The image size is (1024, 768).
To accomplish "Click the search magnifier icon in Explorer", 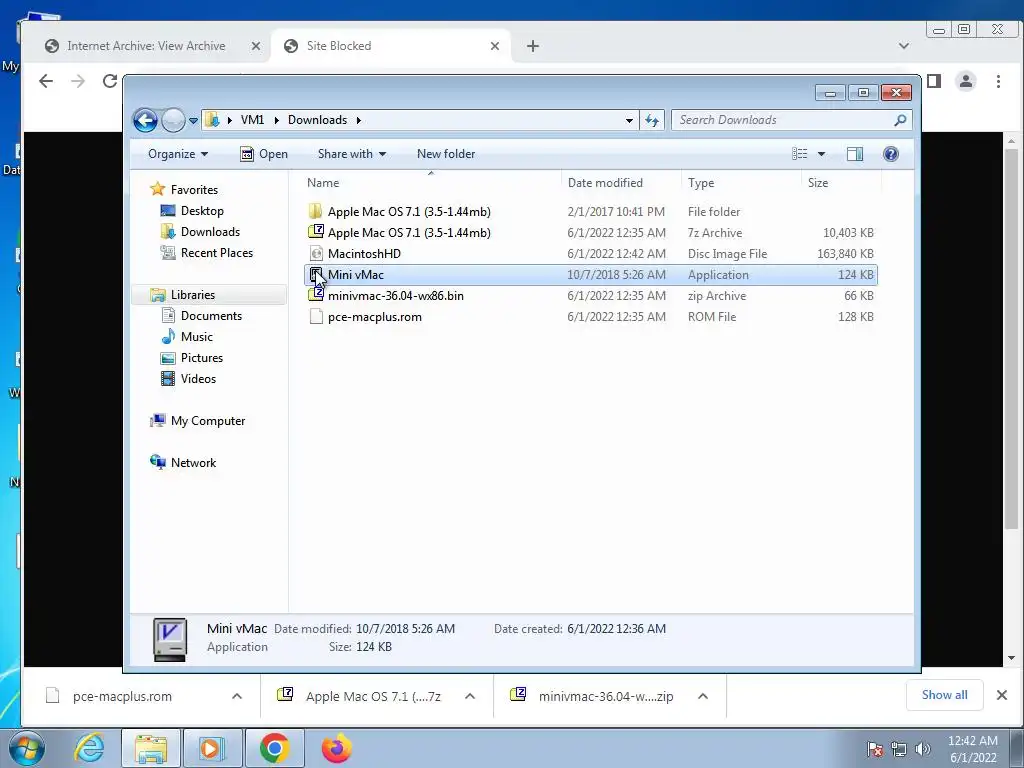I will (x=900, y=120).
